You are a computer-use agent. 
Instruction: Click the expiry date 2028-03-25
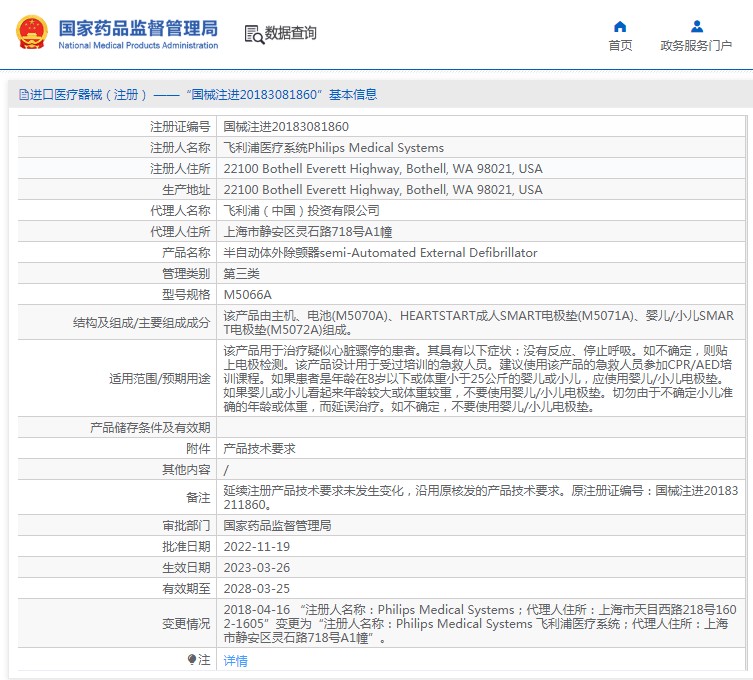pyautogui.click(x=256, y=589)
